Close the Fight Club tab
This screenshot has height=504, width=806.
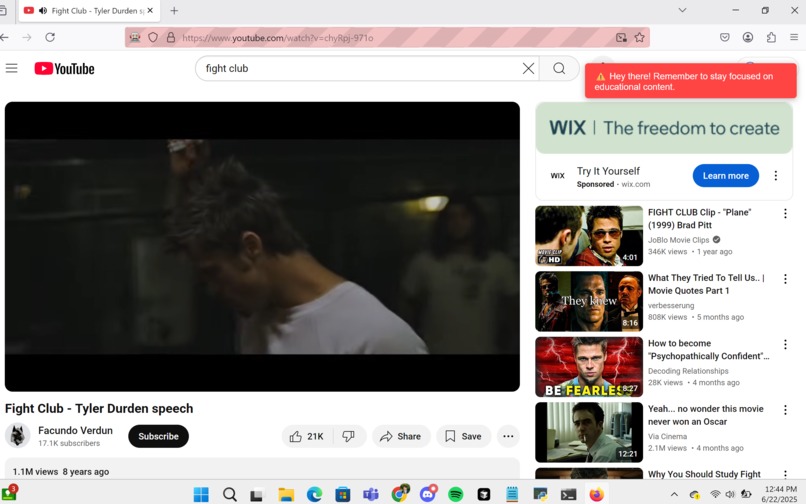tap(150, 10)
